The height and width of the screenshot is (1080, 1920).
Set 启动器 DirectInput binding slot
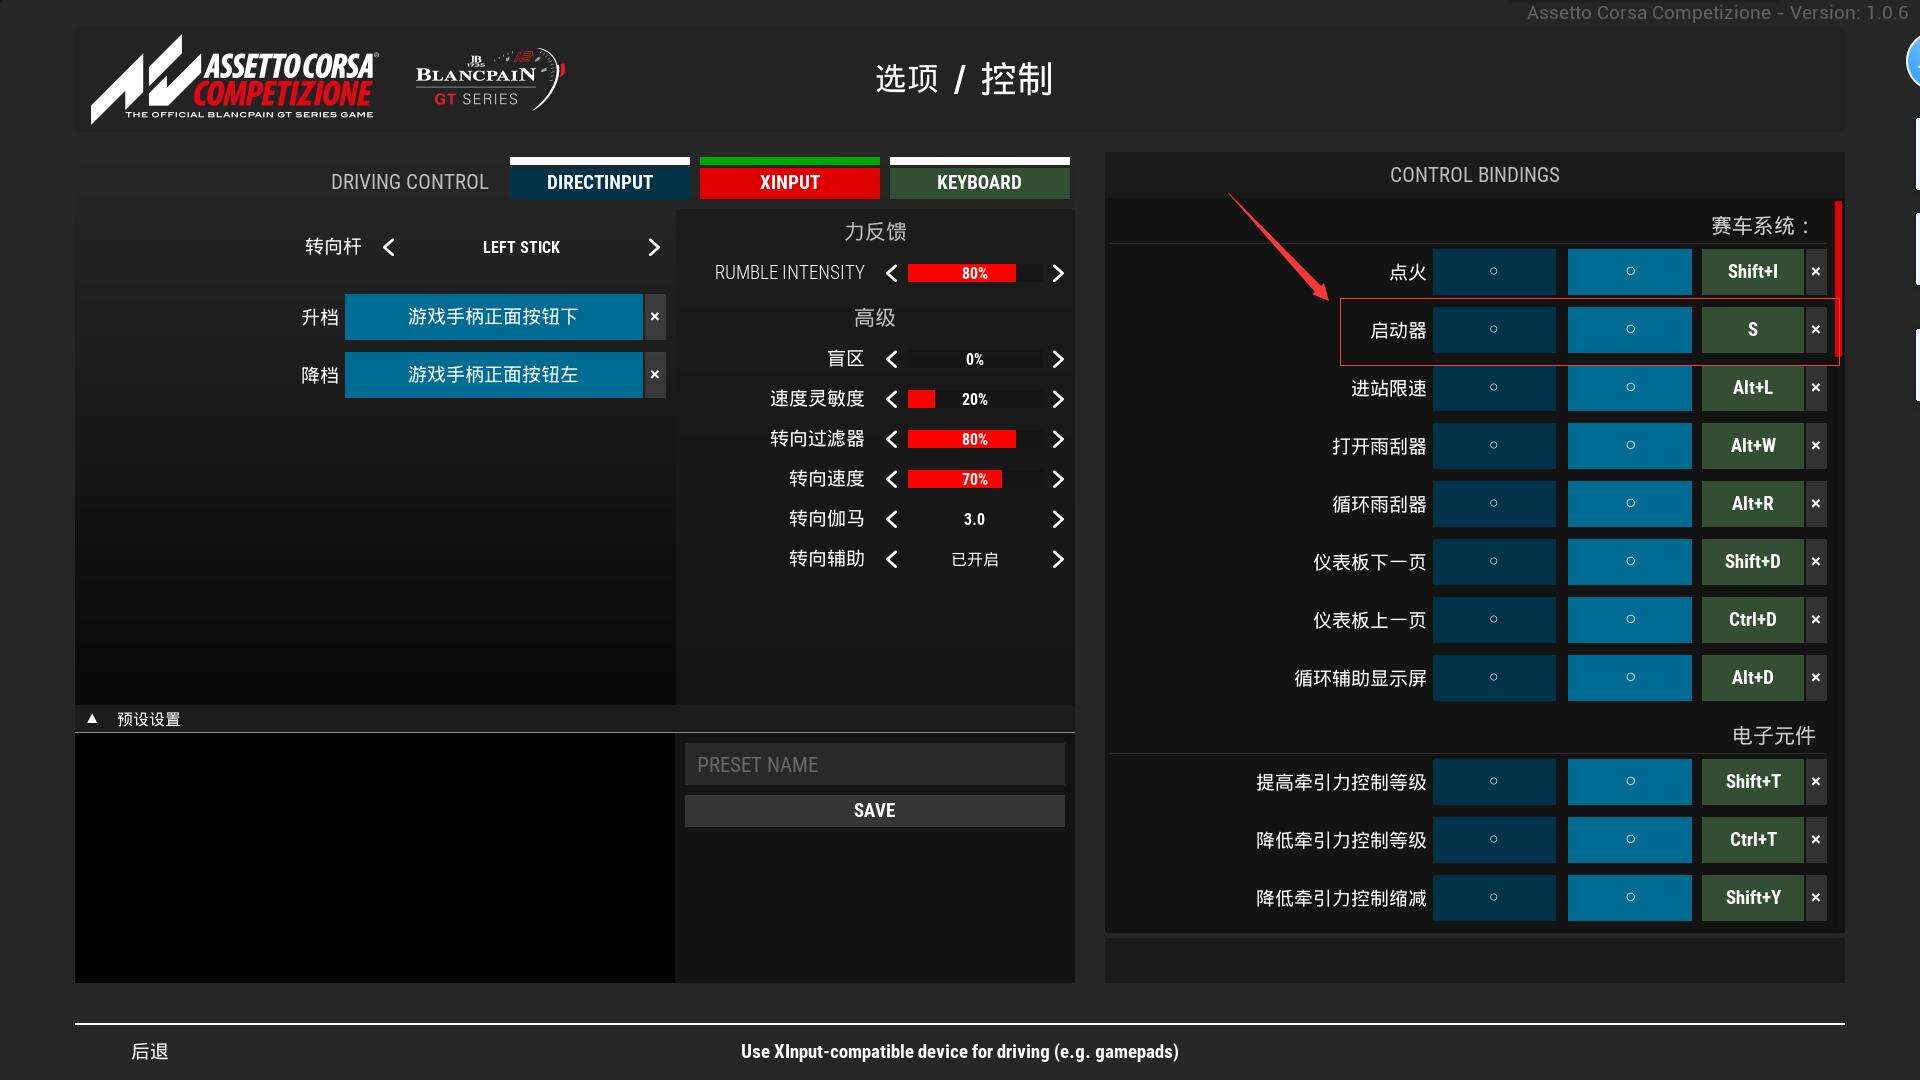(x=1494, y=330)
